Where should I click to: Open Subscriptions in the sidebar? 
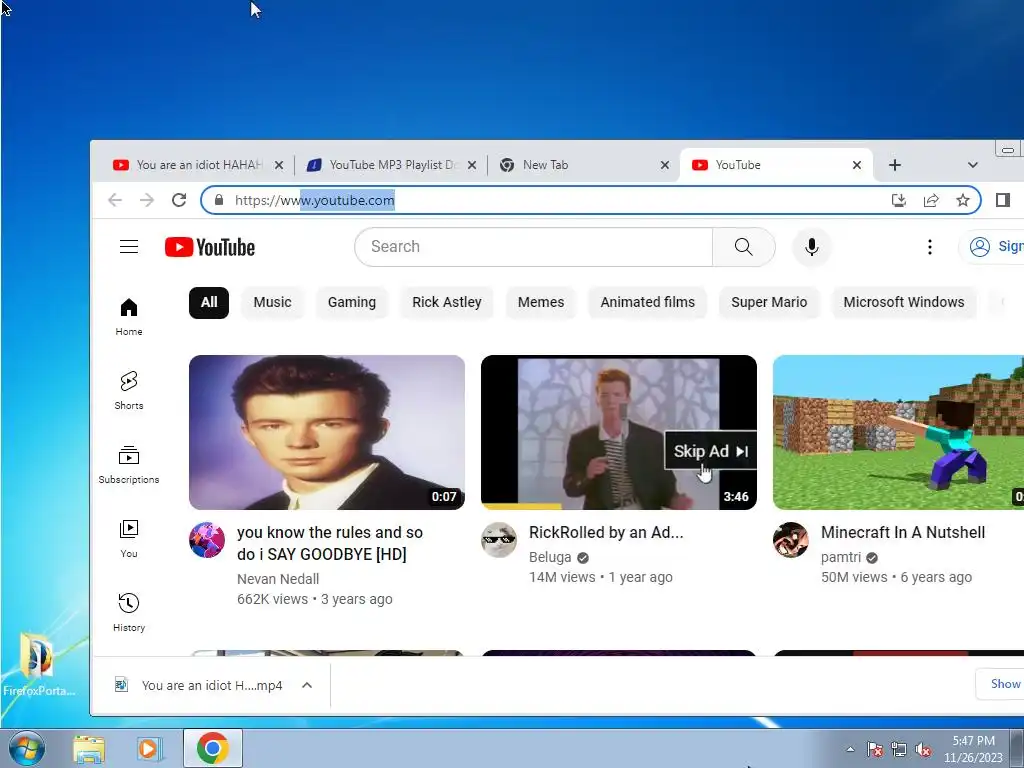[x=129, y=464]
